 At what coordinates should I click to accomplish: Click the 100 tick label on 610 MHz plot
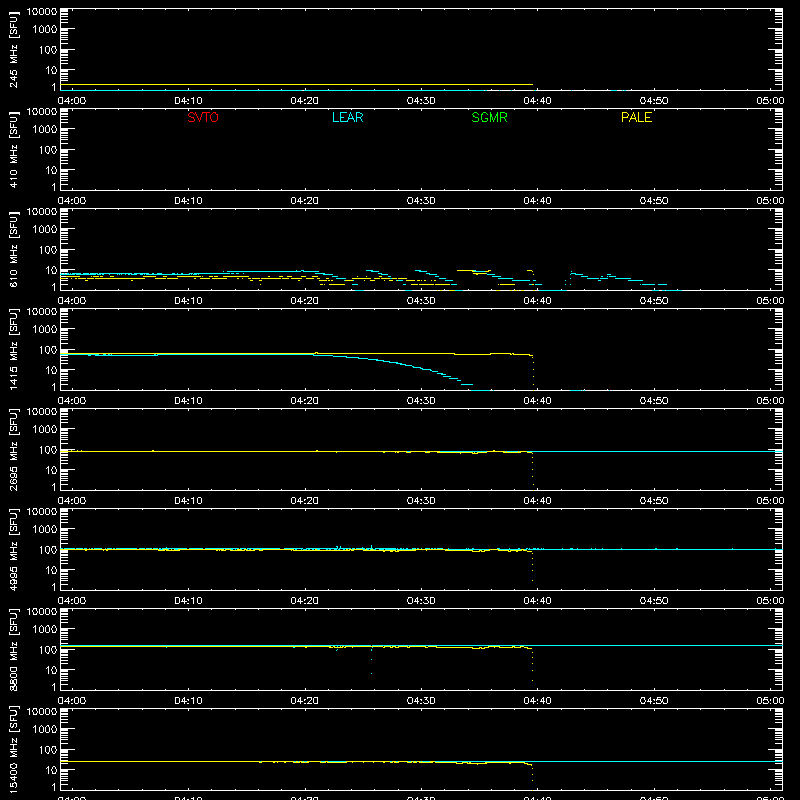click(48, 250)
